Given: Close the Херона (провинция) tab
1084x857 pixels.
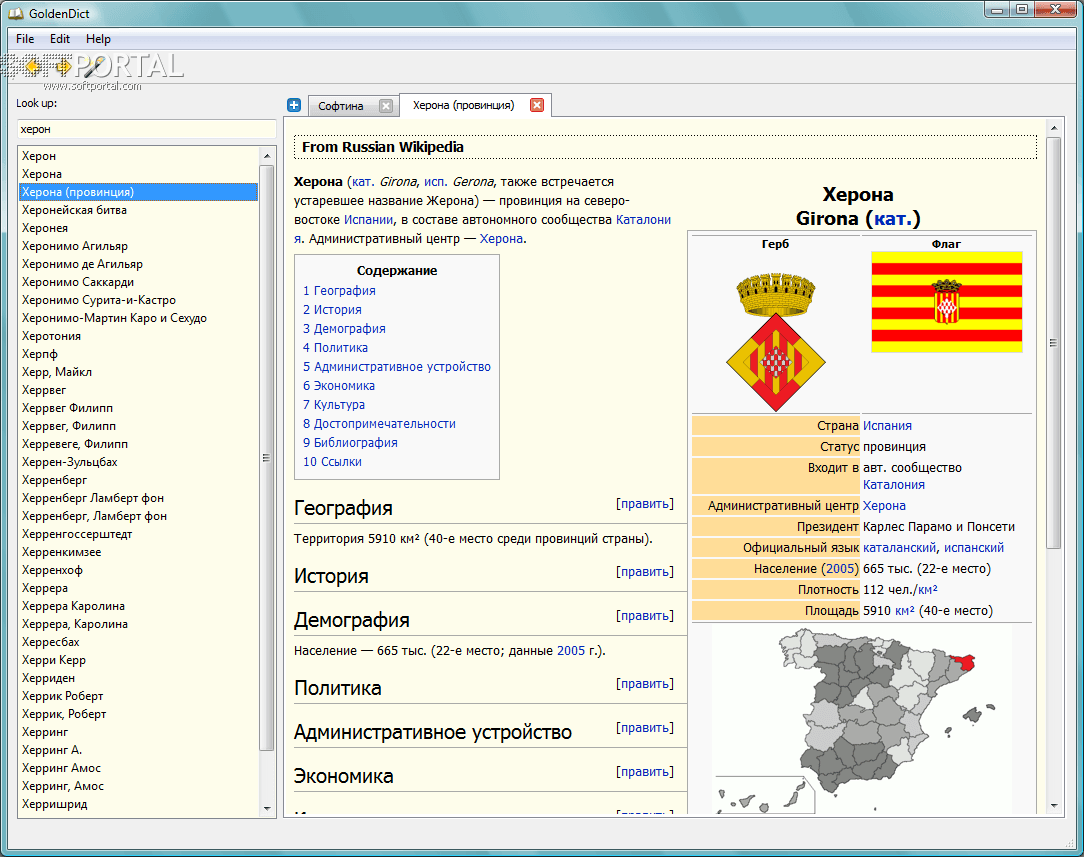Looking at the screenshot, I should click(536, 105).
